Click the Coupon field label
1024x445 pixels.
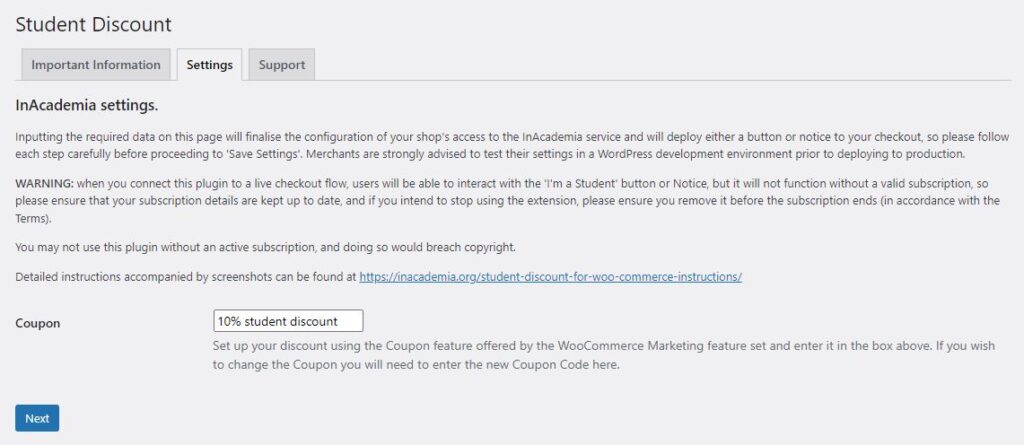[x=38, y=323]
